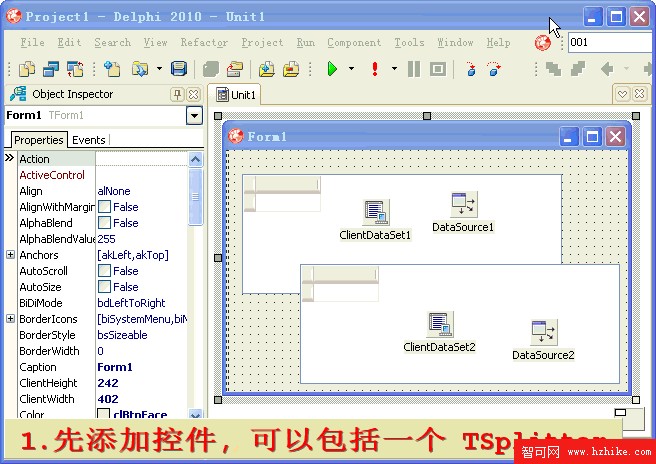
Task: Select the ClientWidth value 402
Action: point(108,399)
